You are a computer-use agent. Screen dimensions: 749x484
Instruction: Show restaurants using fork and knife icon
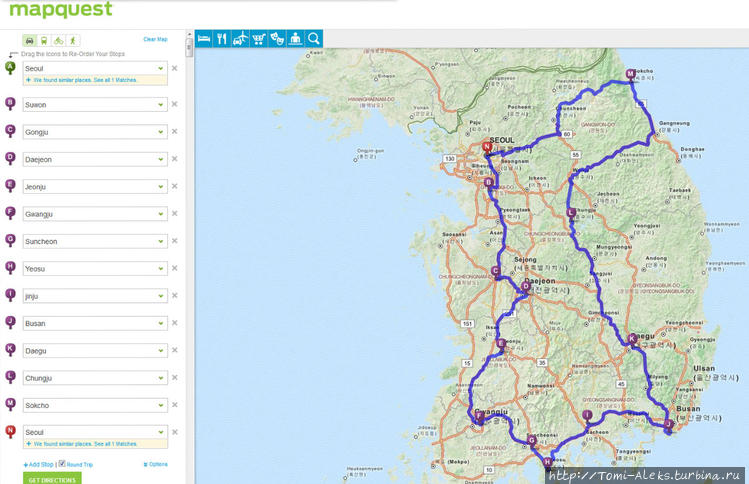222,39
